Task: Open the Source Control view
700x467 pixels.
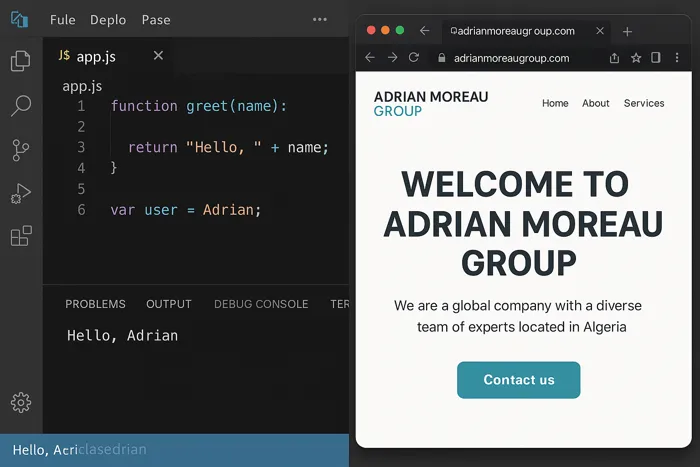Action: (x=20, y=150)
